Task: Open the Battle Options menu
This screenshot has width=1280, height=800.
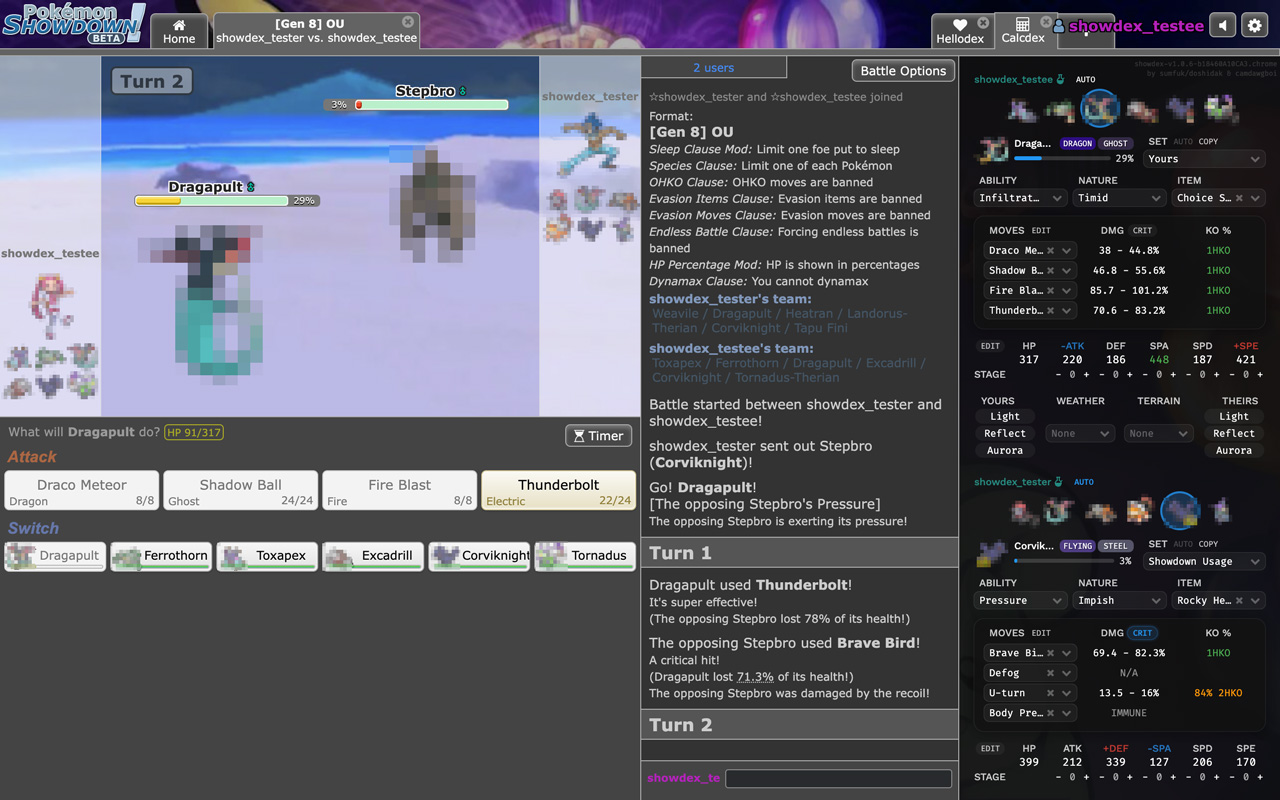Action: 903,71
